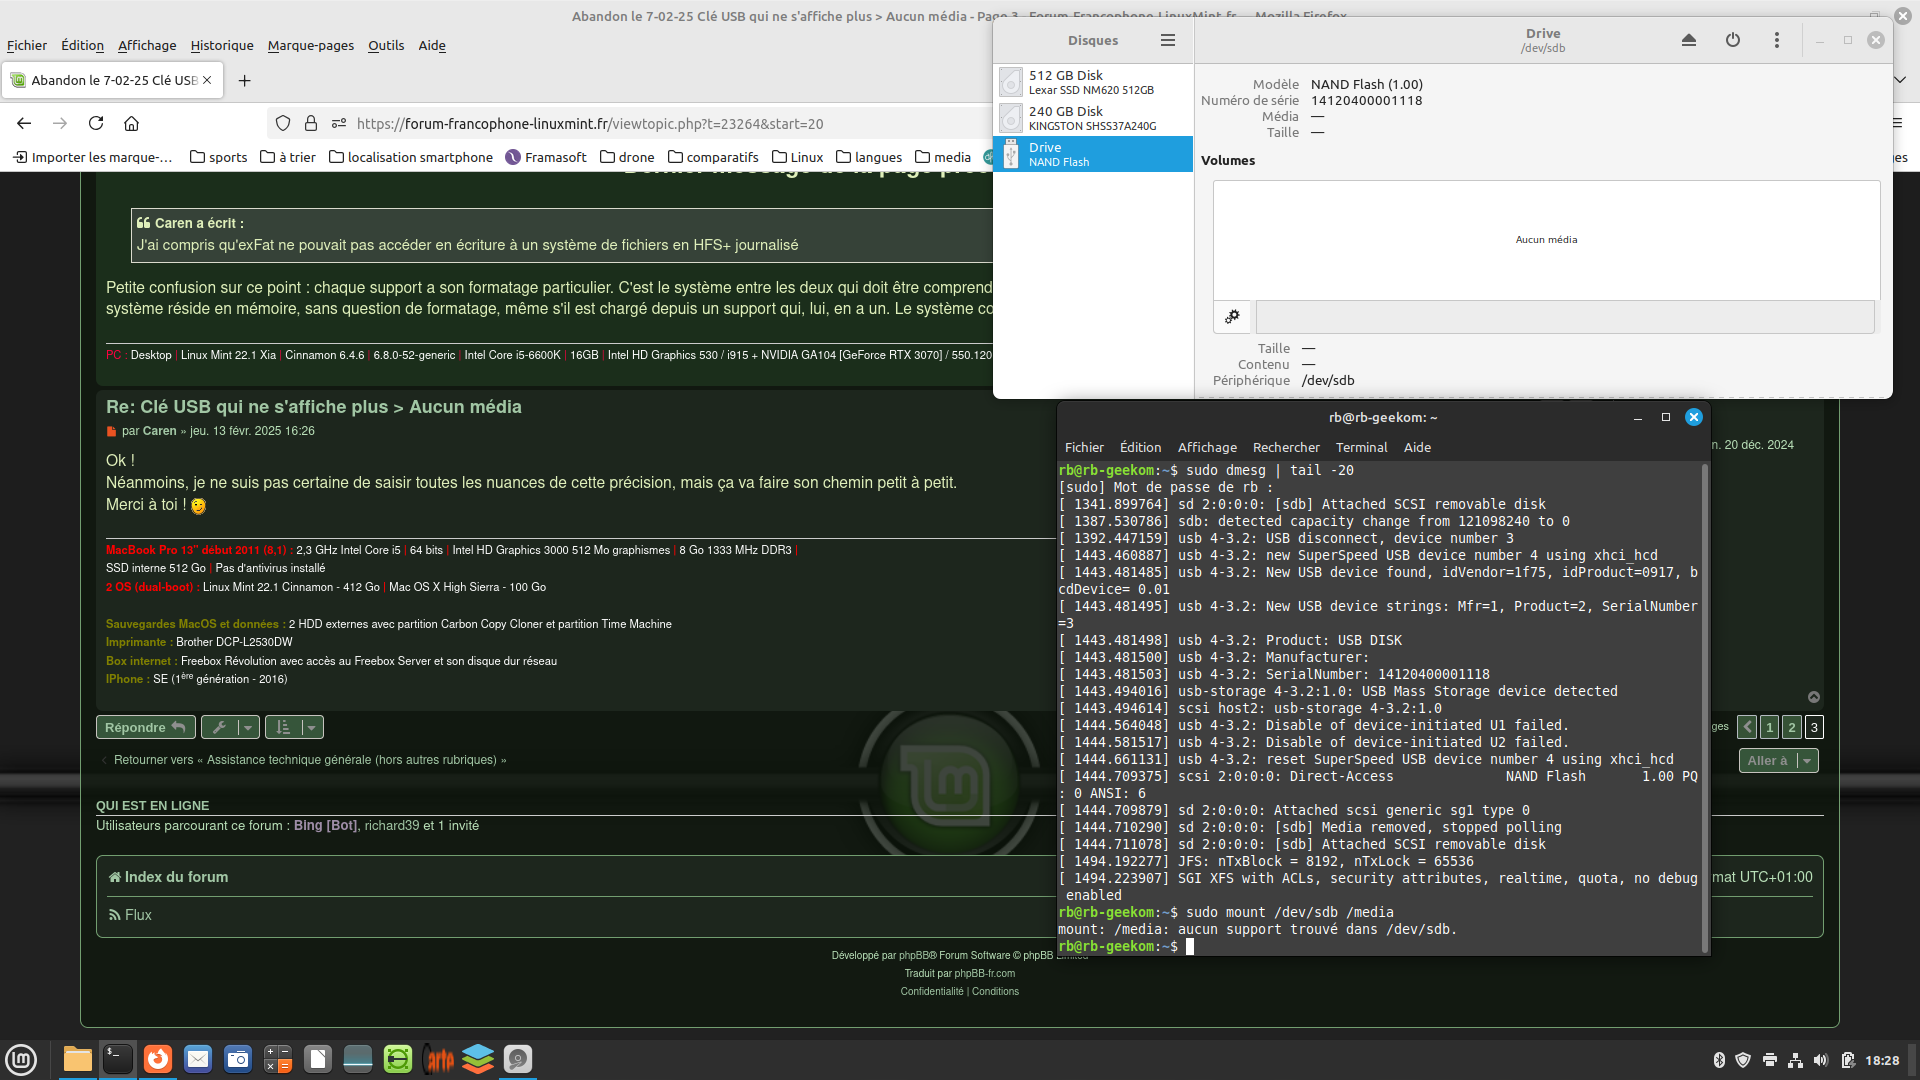
Task: Open drive options three-dot menu
Action: [x=1776, y=40]
